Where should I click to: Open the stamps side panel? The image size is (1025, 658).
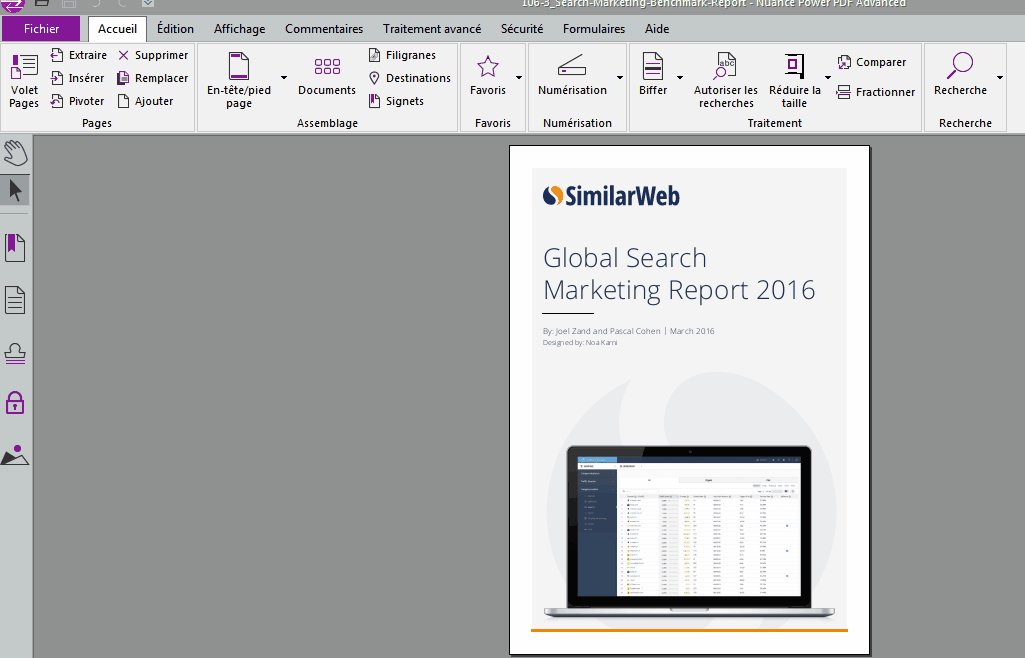click(x=15, y=352)
